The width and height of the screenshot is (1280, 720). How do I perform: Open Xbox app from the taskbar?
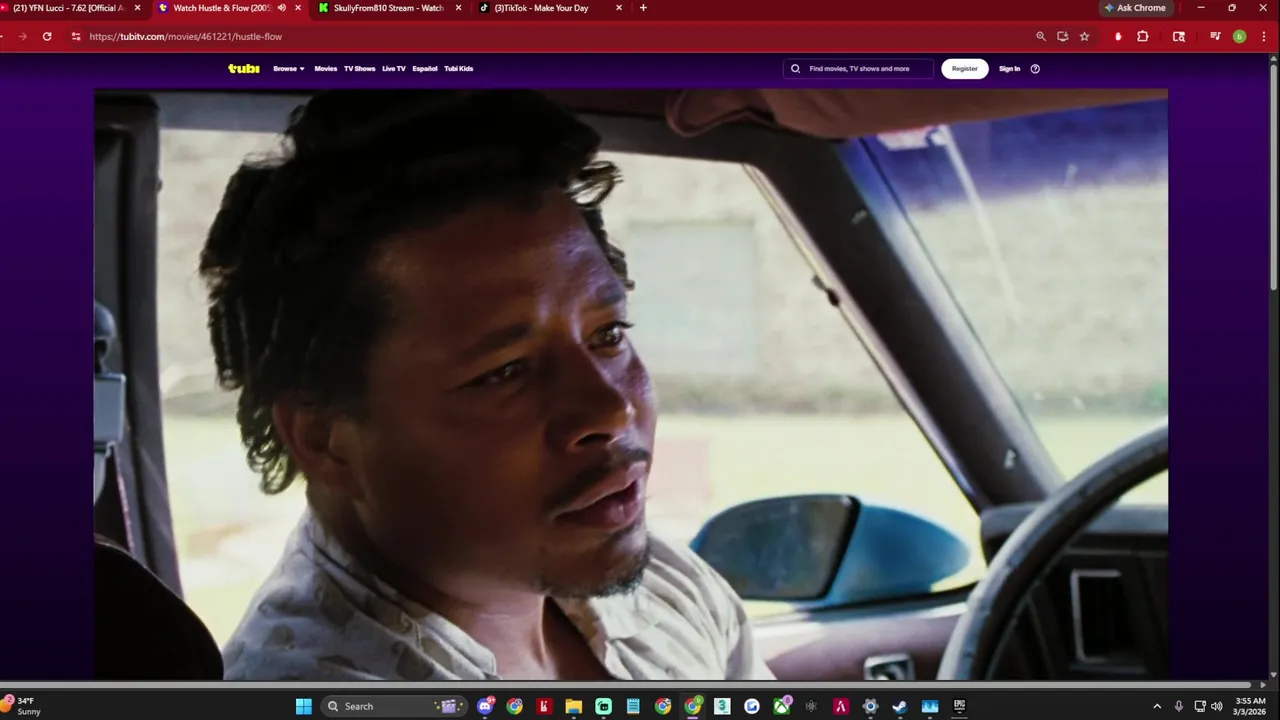click(x=781, y=706)
